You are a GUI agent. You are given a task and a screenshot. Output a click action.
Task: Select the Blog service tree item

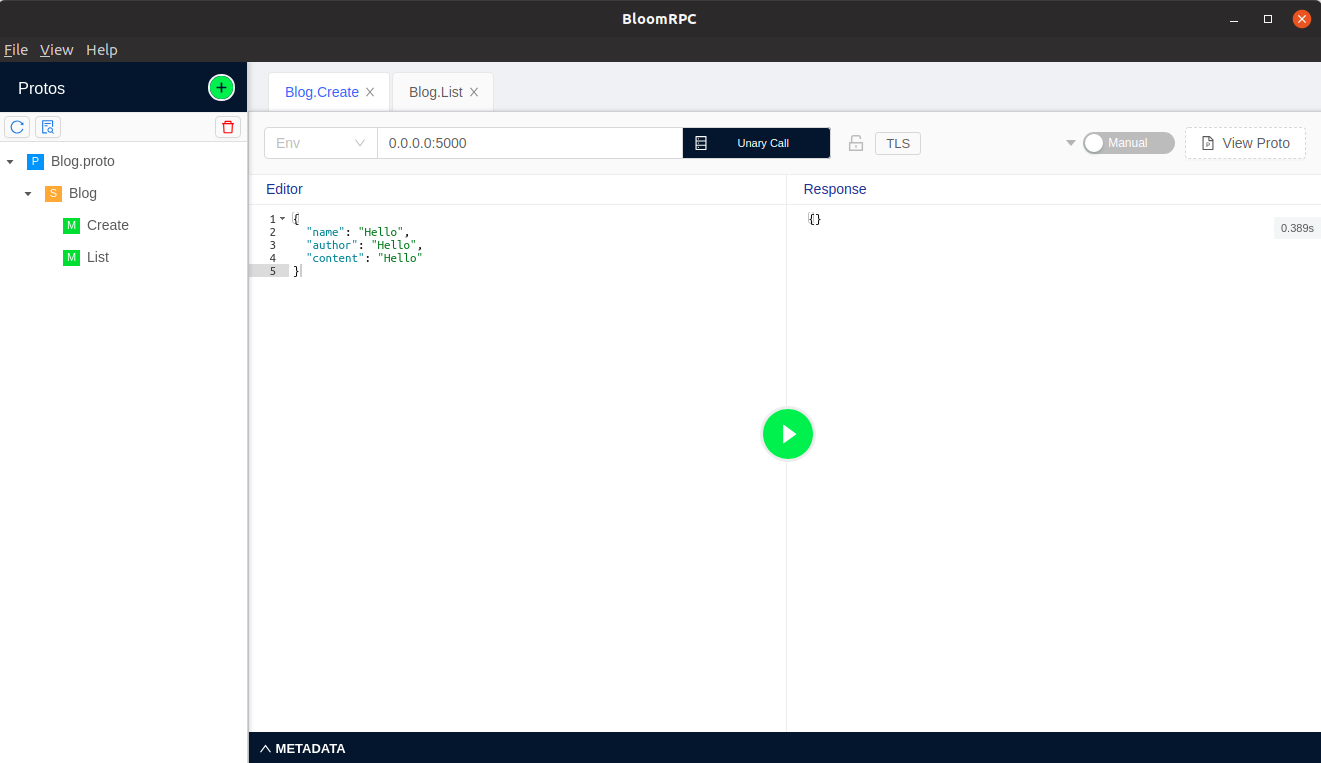pyautogui.click(x=83, y=193)
